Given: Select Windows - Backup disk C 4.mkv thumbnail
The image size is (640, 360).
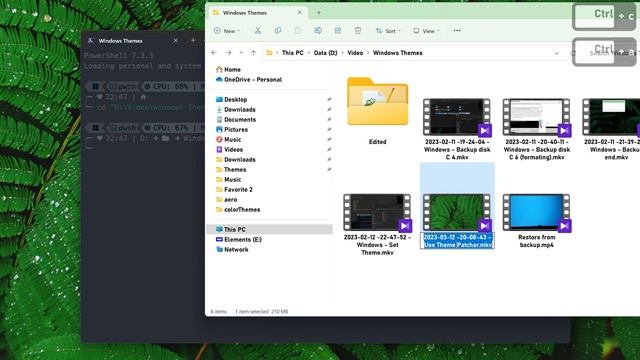Looking at the screenshot, I should tap(457, 117).
